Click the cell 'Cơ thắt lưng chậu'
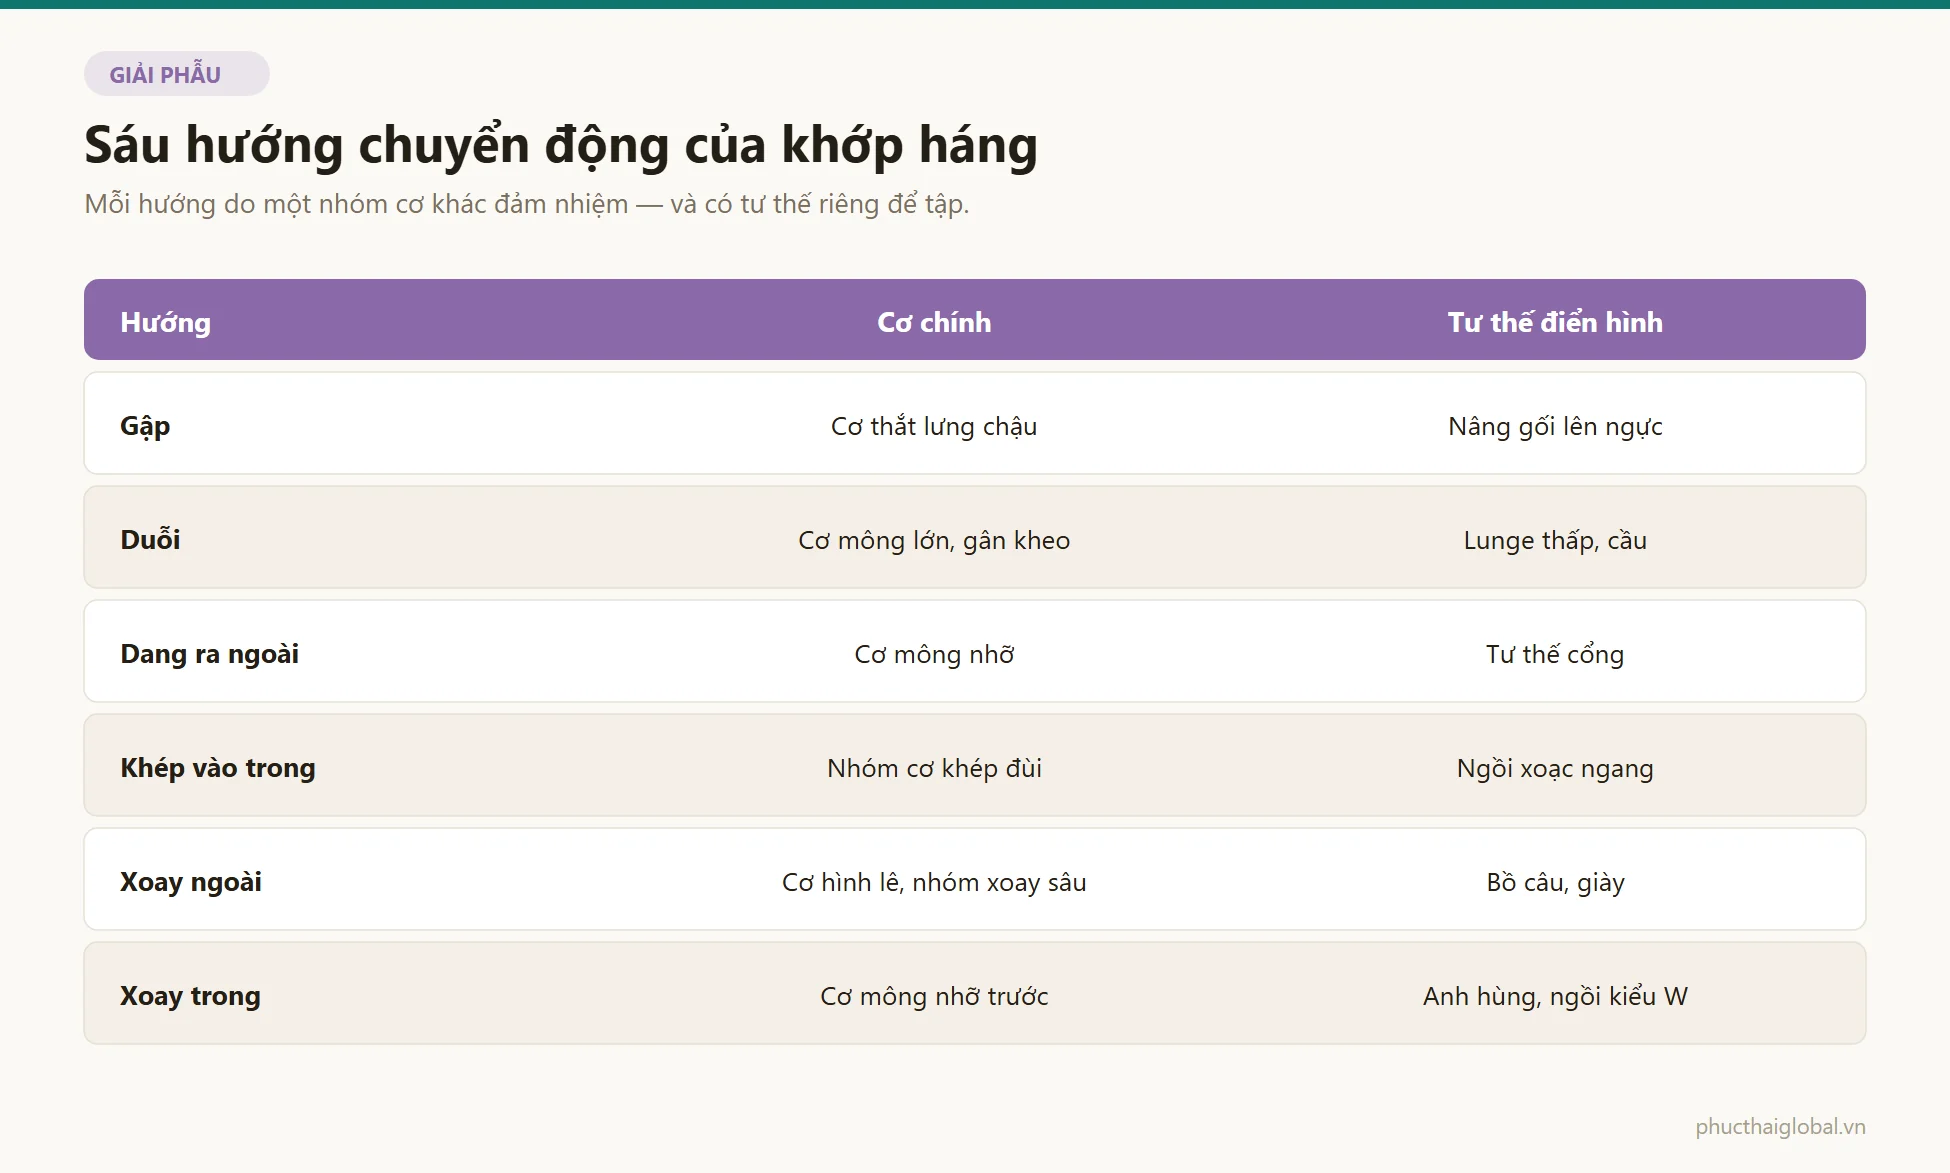This screenshot has height=1173, width=1950. [934, 427]
